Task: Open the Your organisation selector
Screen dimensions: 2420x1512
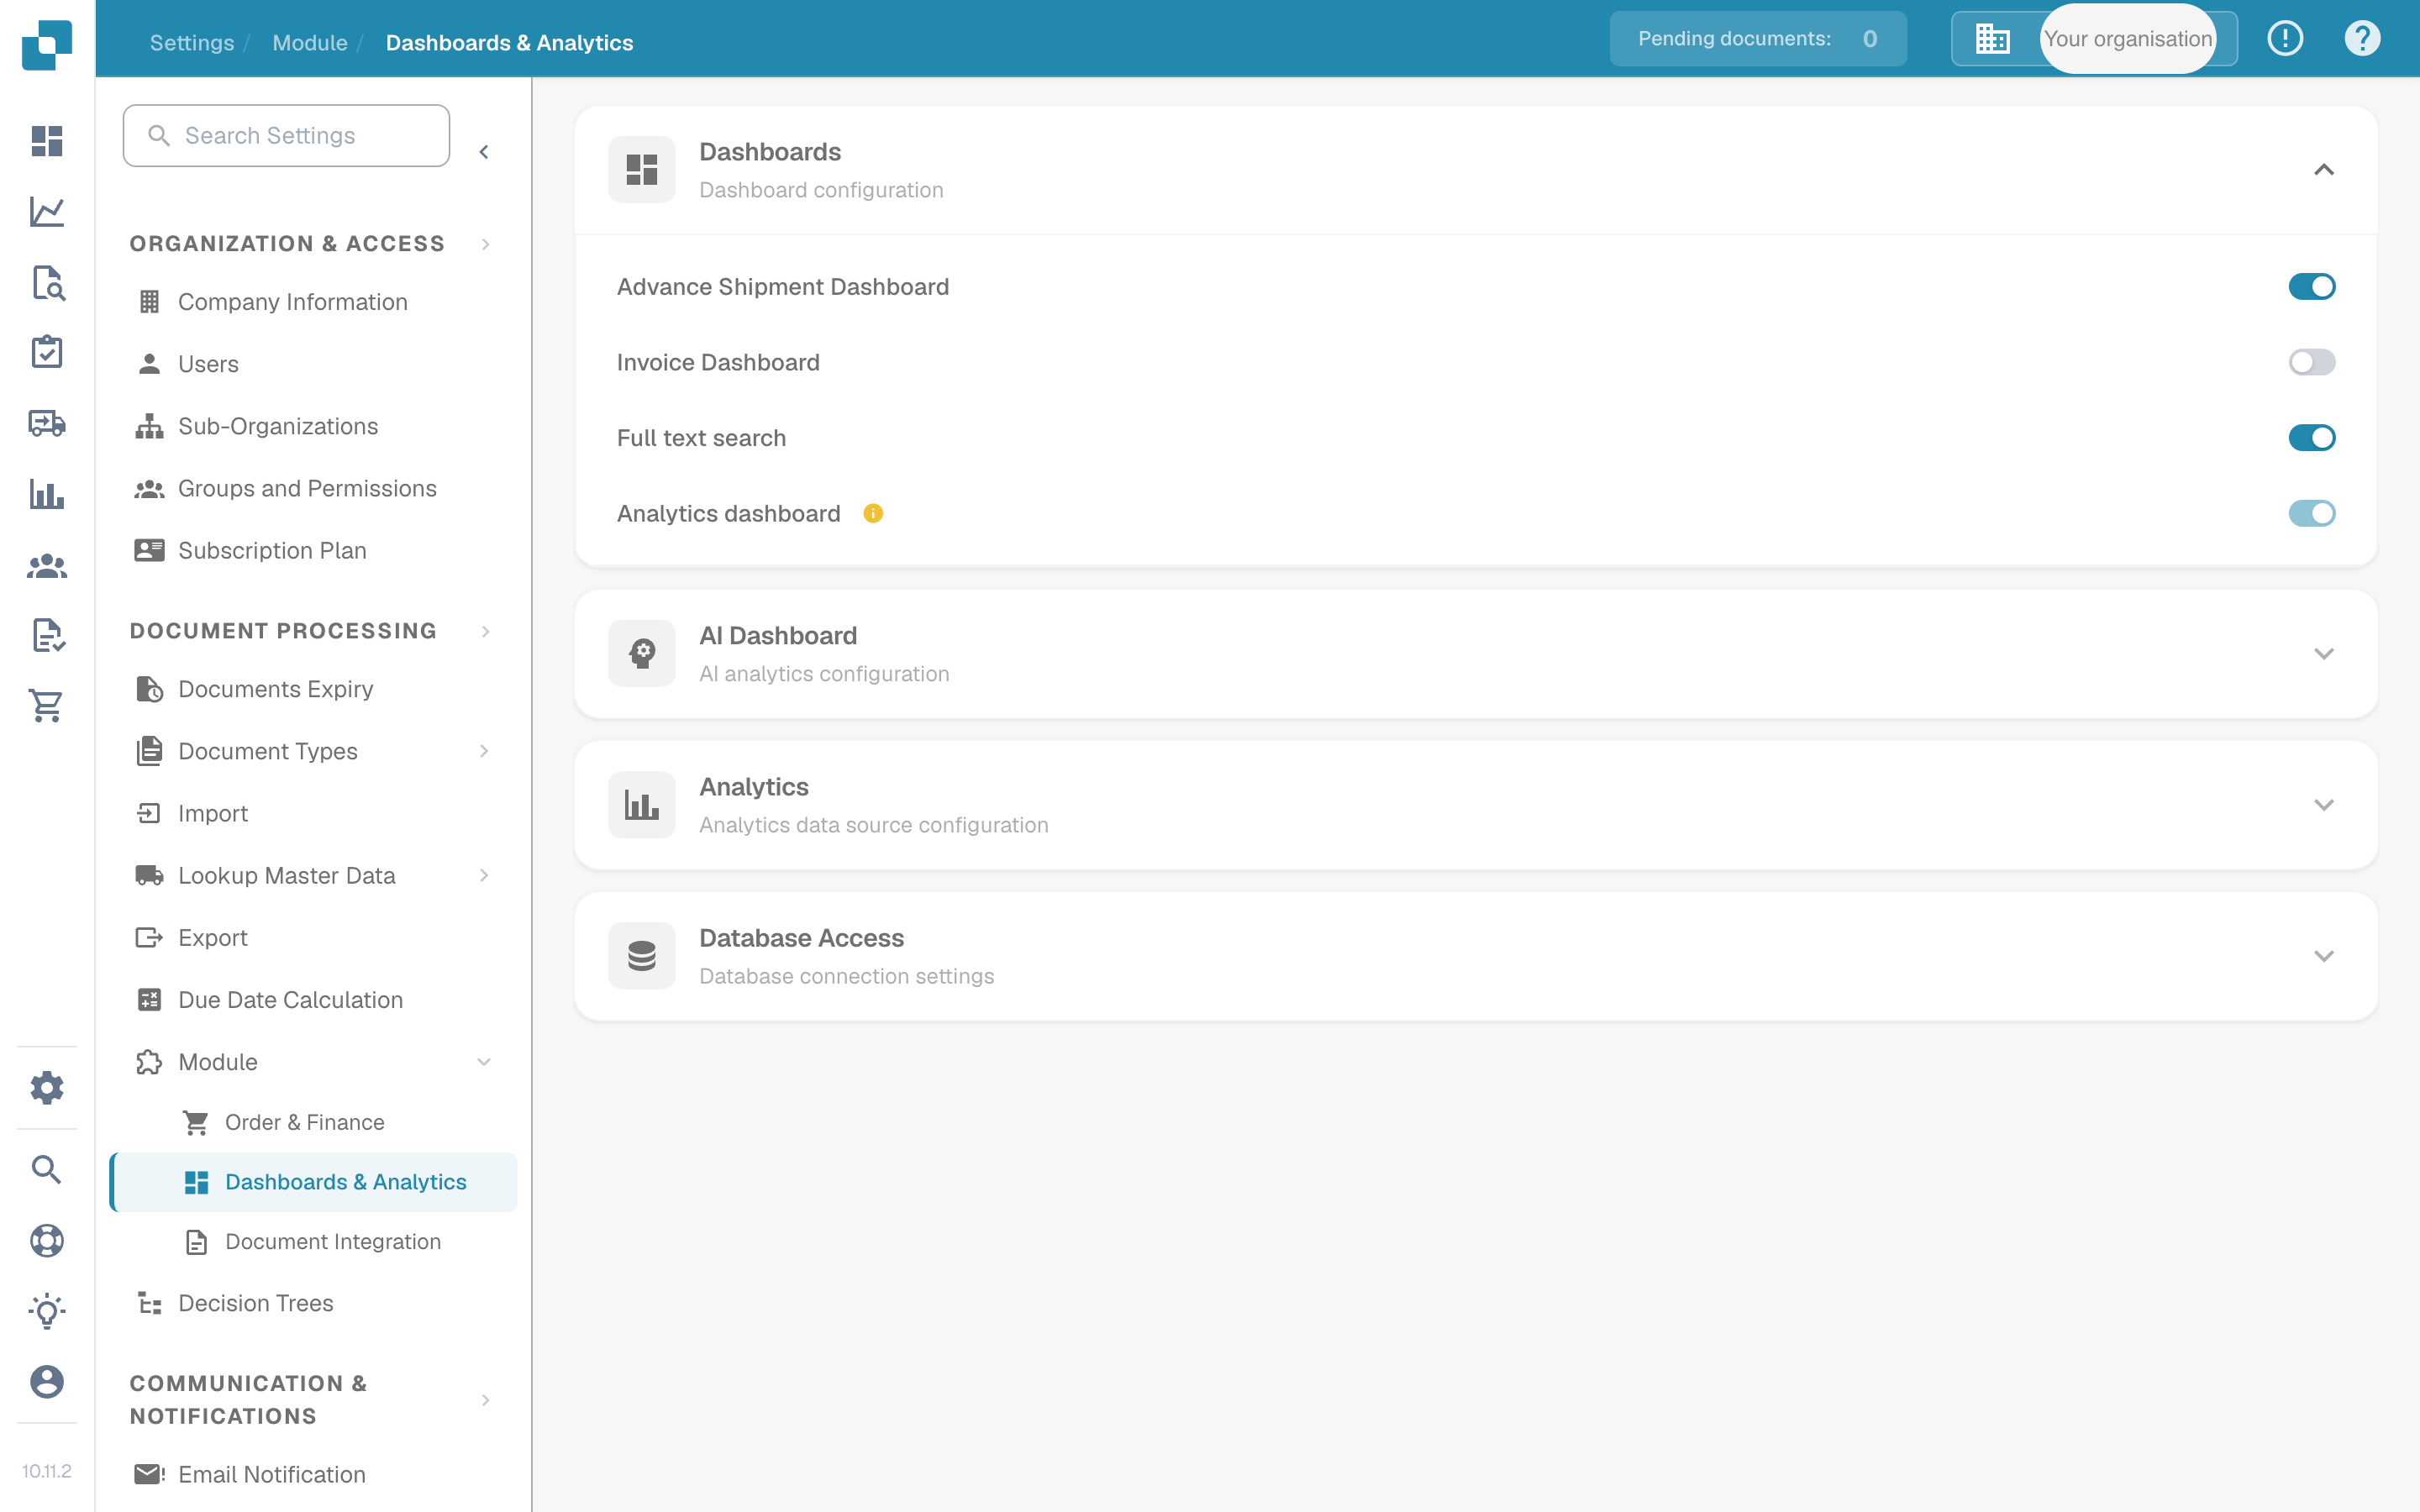Action: click(x=2094, y=39)
